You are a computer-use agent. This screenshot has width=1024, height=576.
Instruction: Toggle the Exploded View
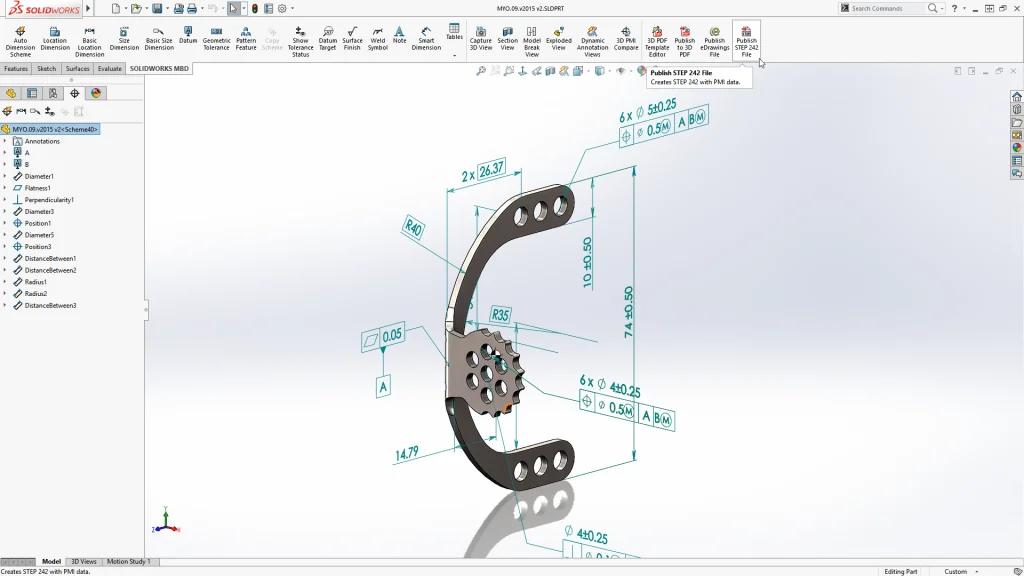pos(558,39)
